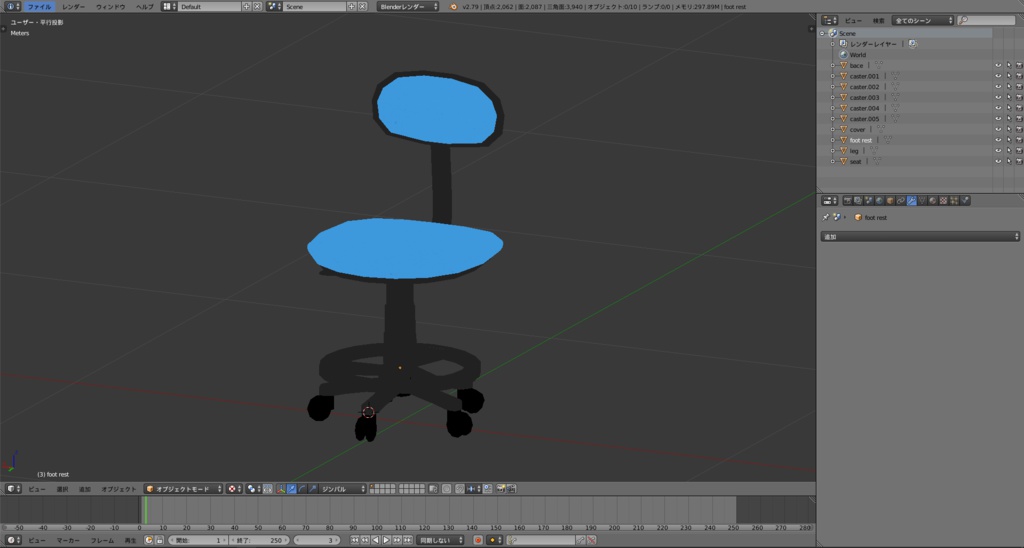Click the pin icon in properties header
The height and width of the screenshot is (548, 1024).
825,218
